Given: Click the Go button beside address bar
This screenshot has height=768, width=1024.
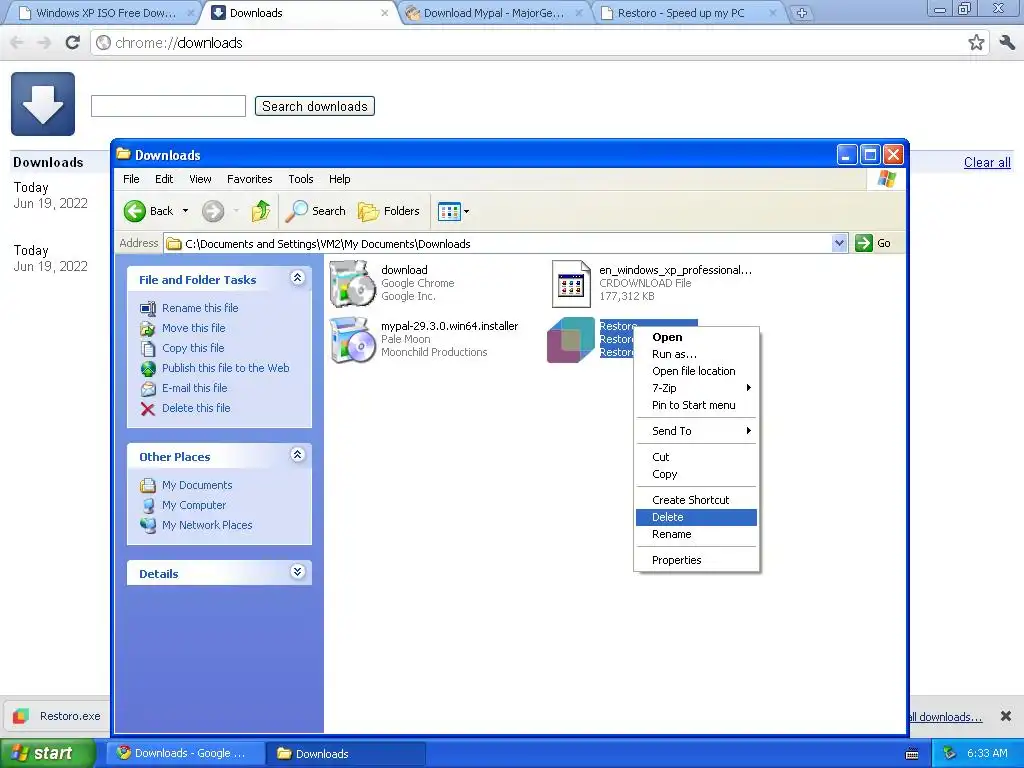Looking at the screenshot, I should pos(873,243).
